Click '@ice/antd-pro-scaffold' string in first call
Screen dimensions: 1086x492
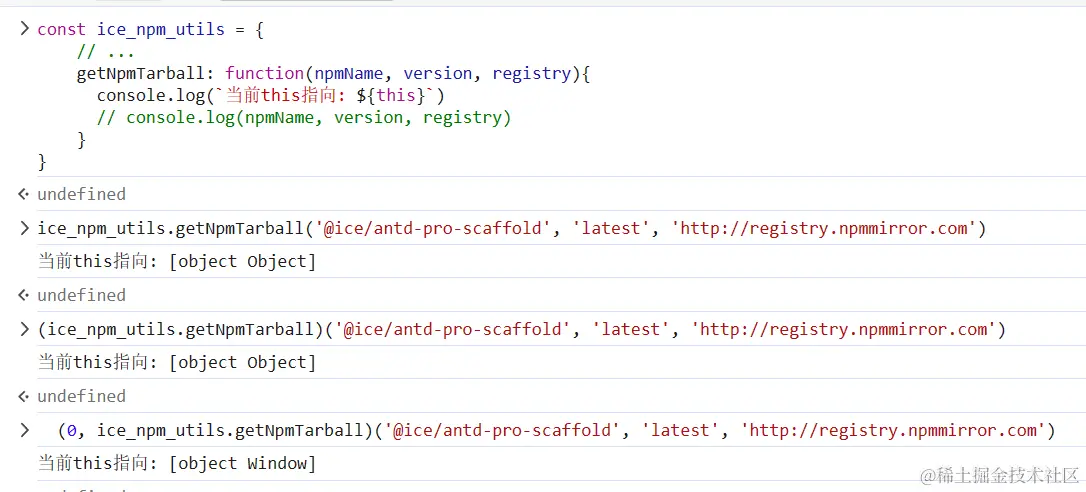click(x=434, y=229)
